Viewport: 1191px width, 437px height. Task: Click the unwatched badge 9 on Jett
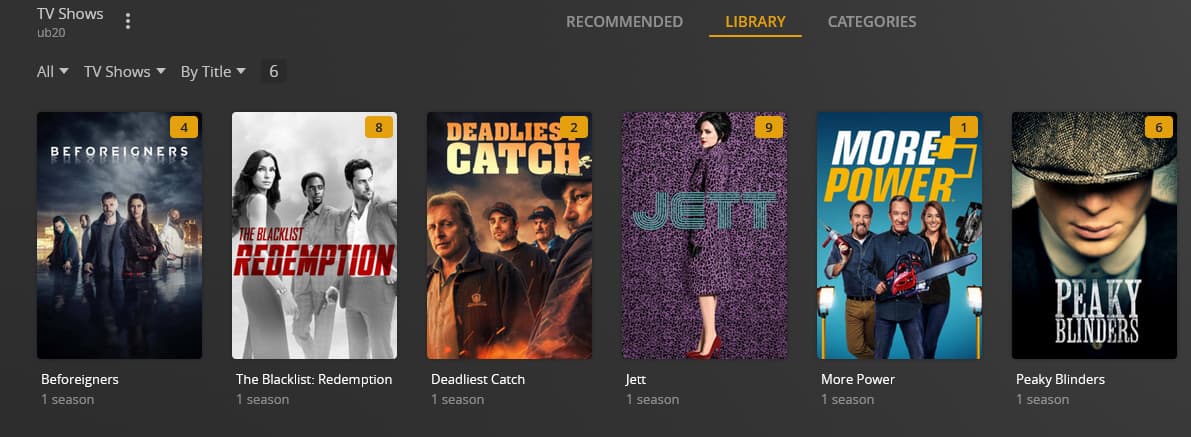point(769,127)
